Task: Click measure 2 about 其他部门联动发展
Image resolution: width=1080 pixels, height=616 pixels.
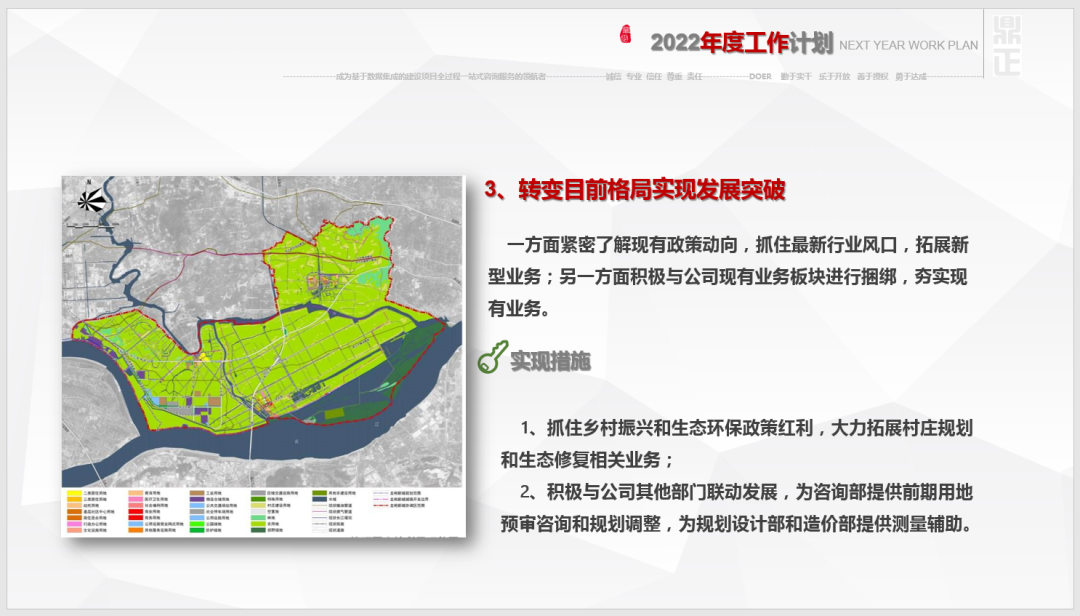Action: 737,508
